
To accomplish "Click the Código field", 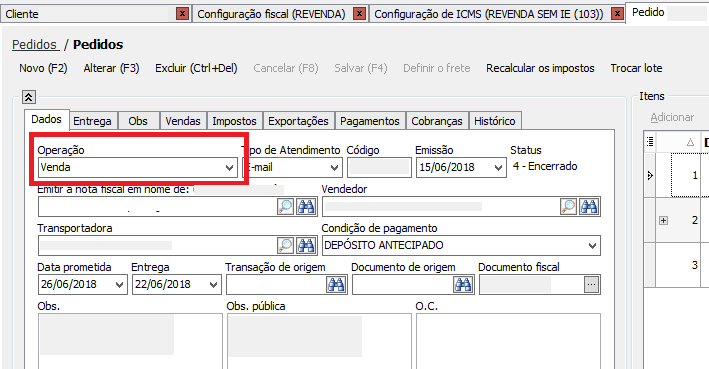I will click(379, 167).
